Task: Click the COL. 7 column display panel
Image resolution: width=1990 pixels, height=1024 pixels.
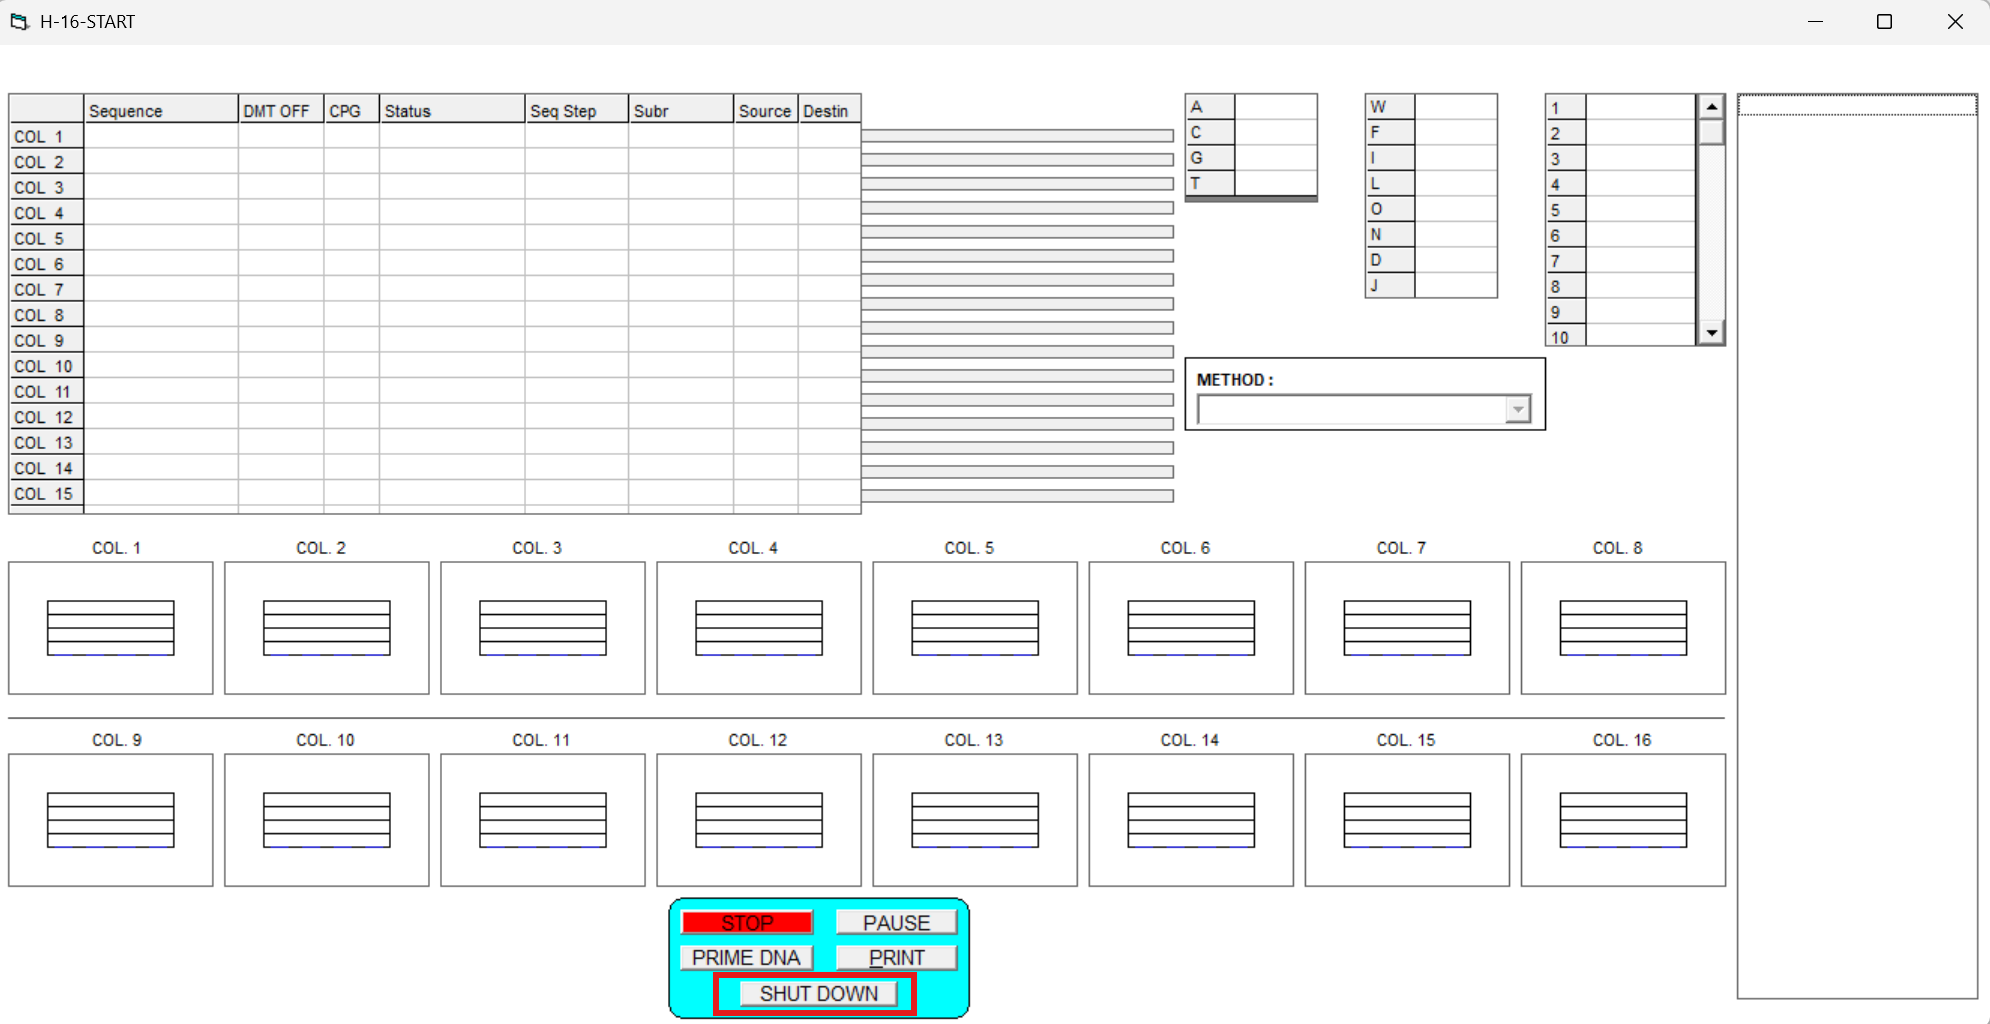Action: coord(1407,628)
